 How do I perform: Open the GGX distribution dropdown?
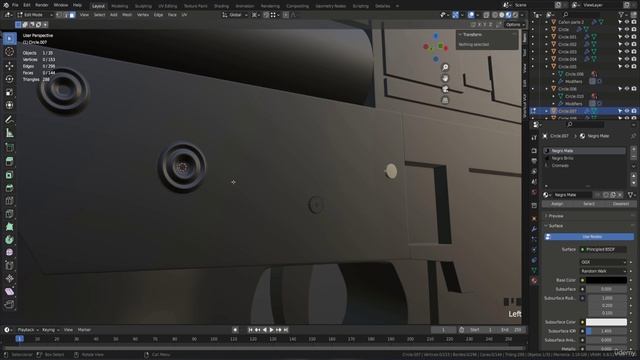coord(603,262)
